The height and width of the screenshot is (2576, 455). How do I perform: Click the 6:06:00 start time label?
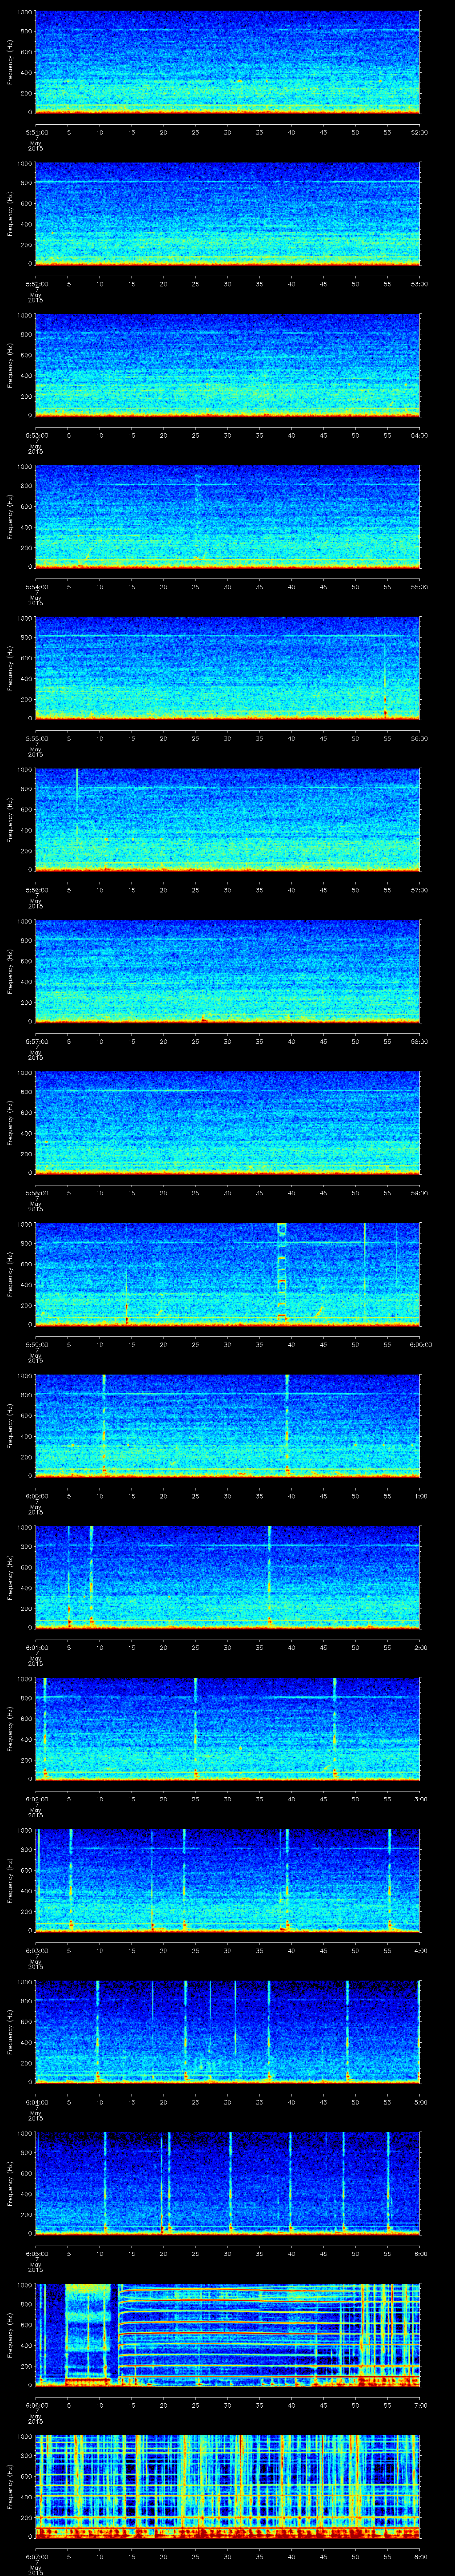pos(36,2405)
